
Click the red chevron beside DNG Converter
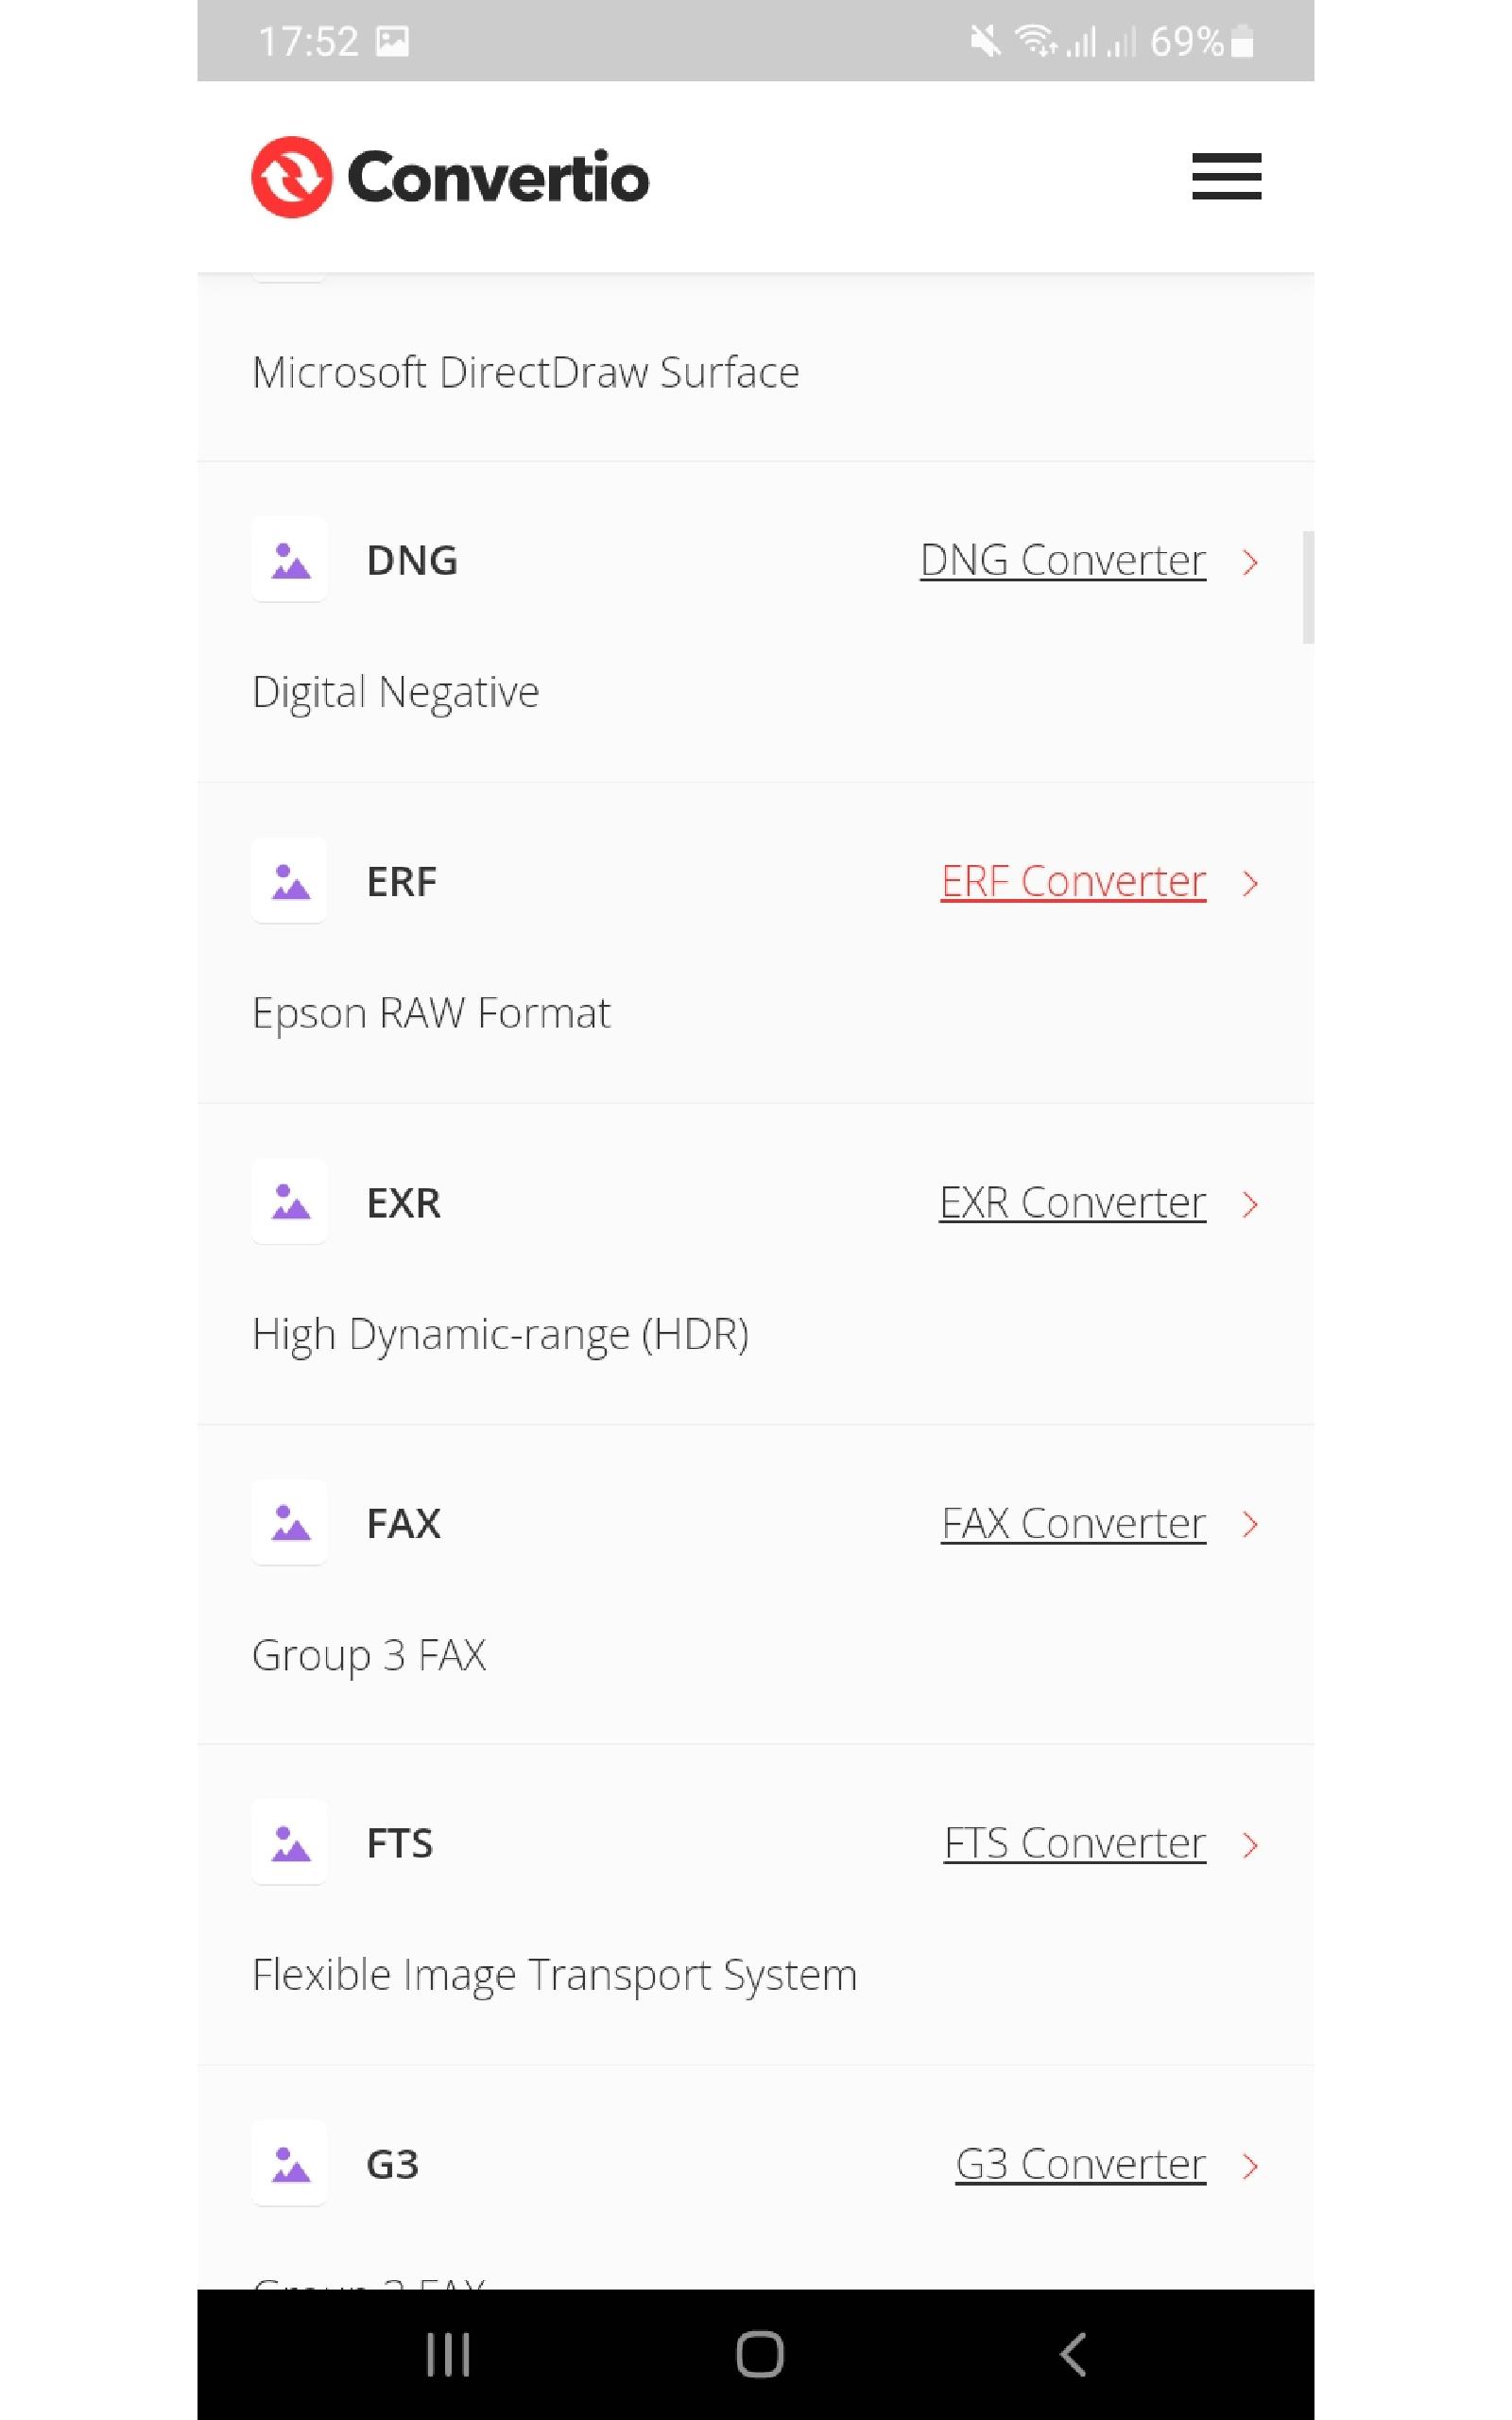pos(1250,562)
